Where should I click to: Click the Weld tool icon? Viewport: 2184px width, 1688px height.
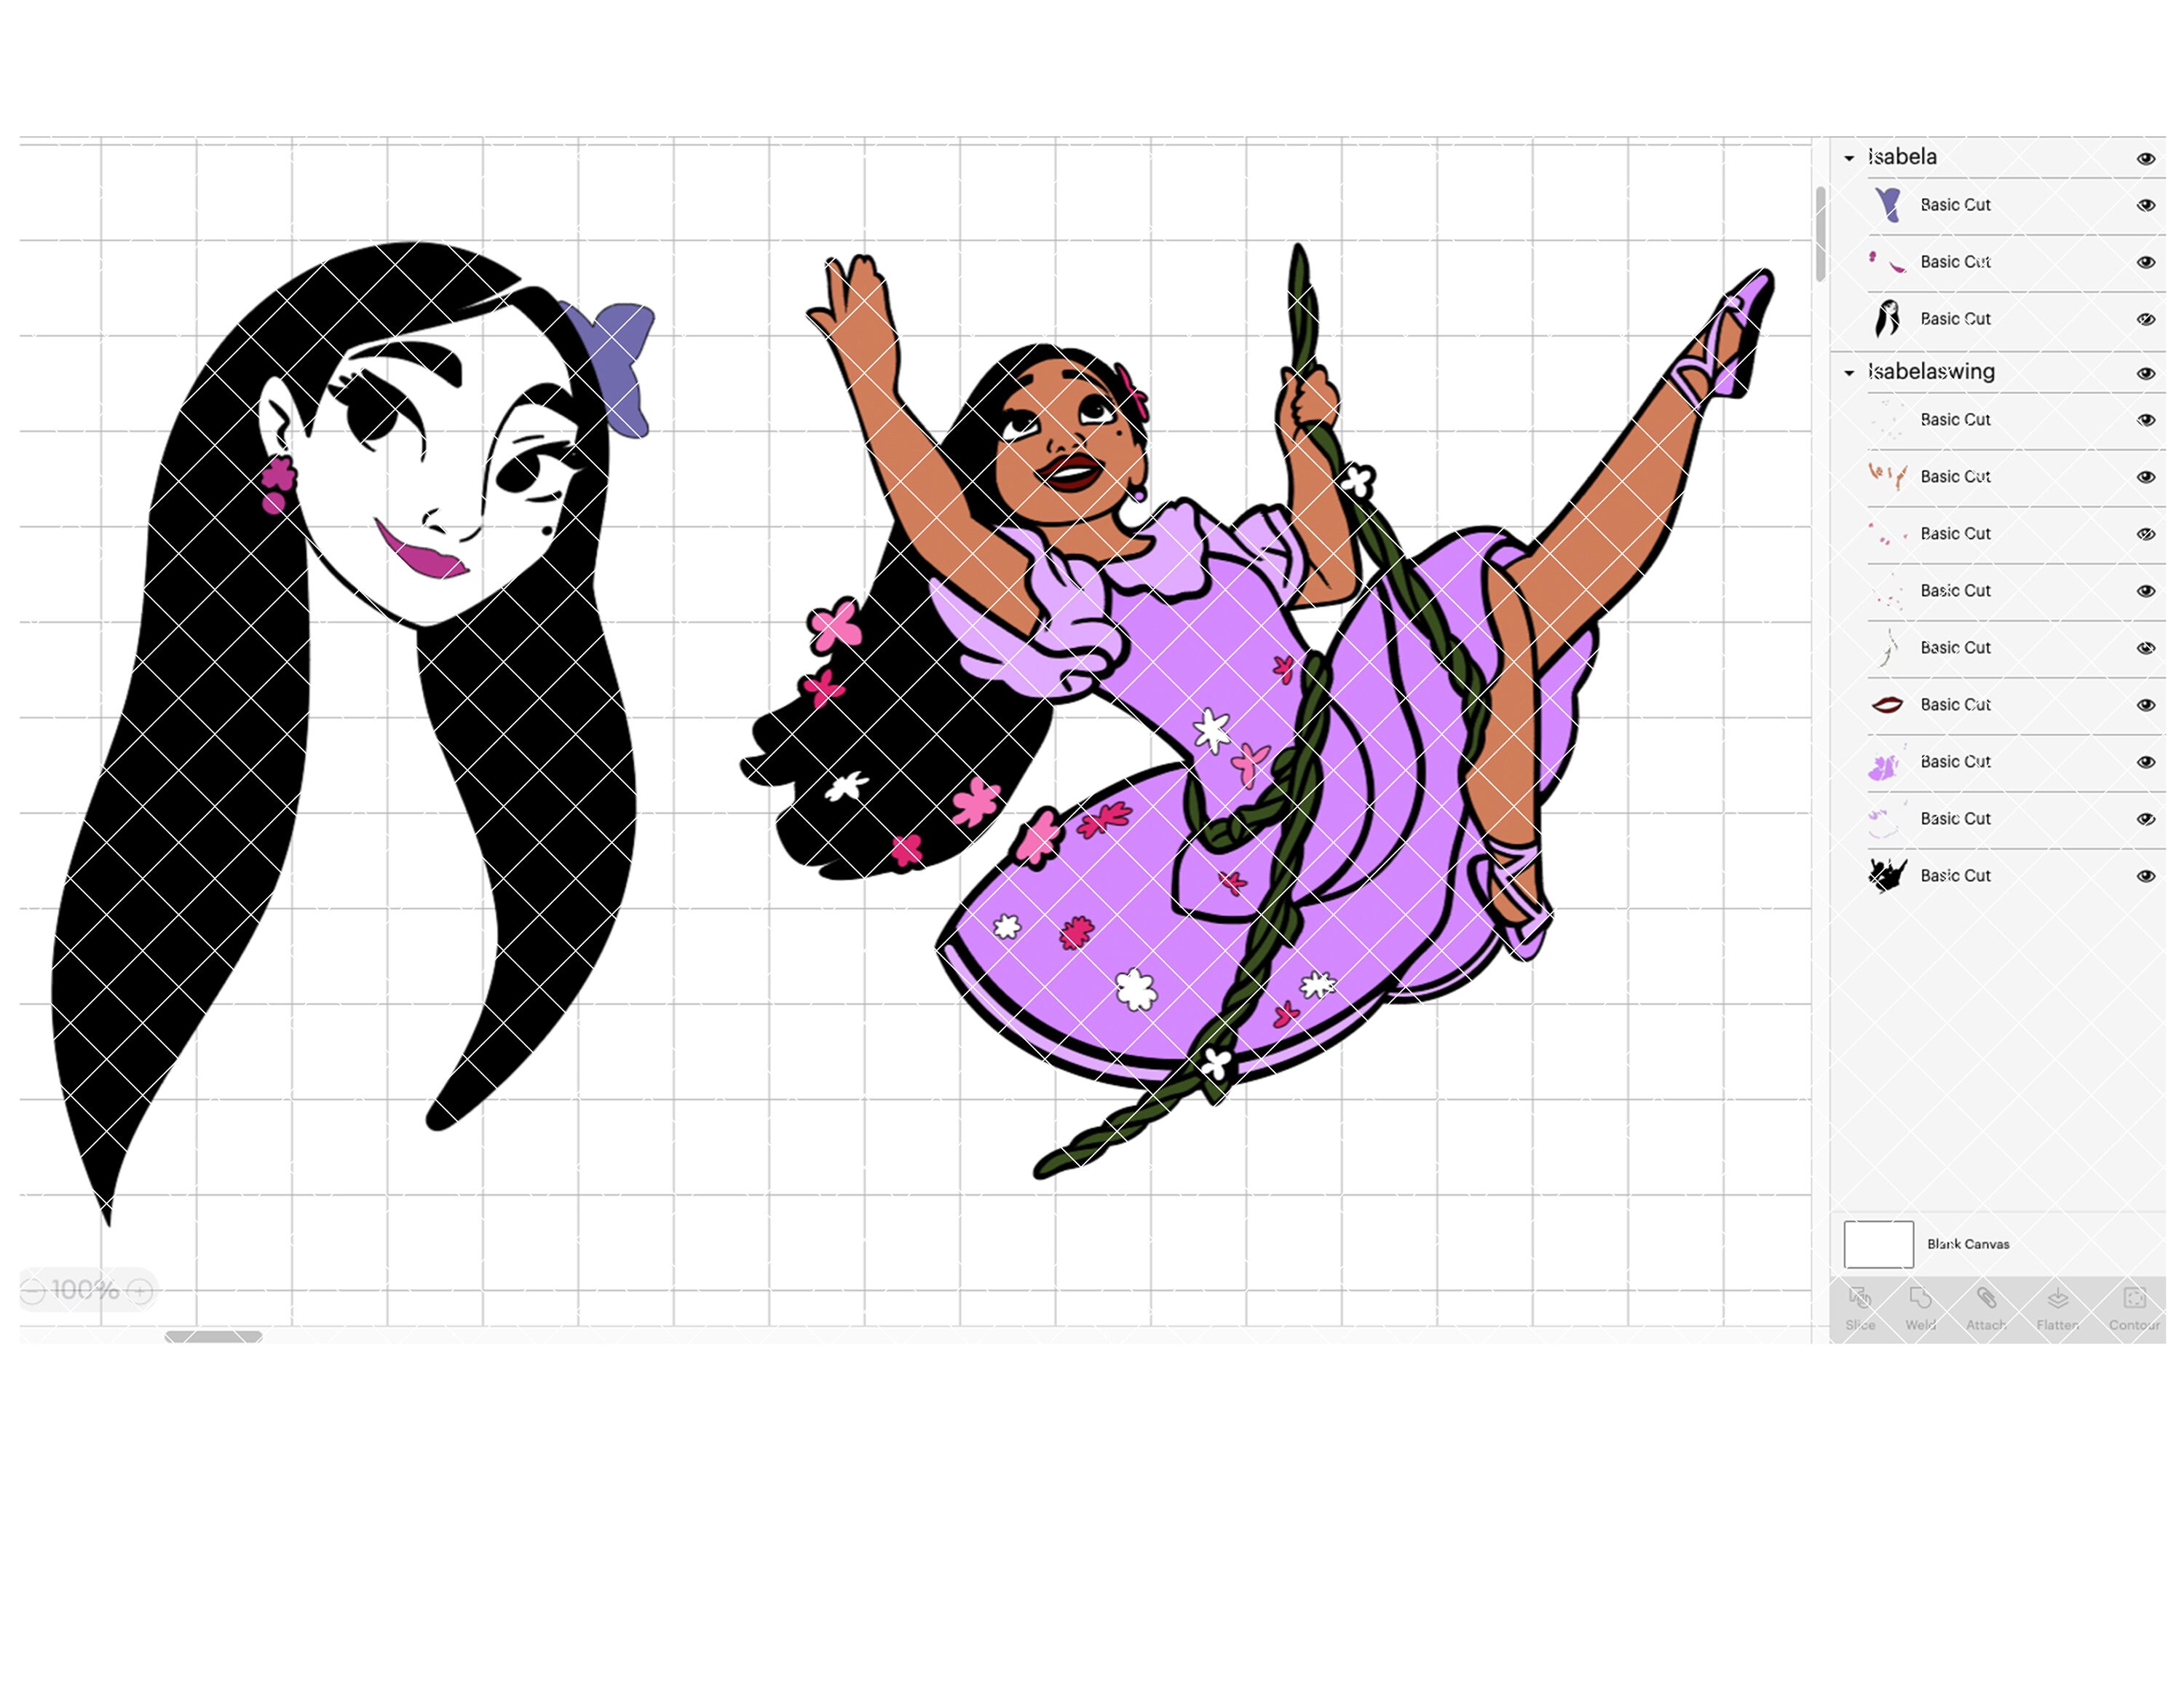pyautogui.click(x=1920, y=1298)
